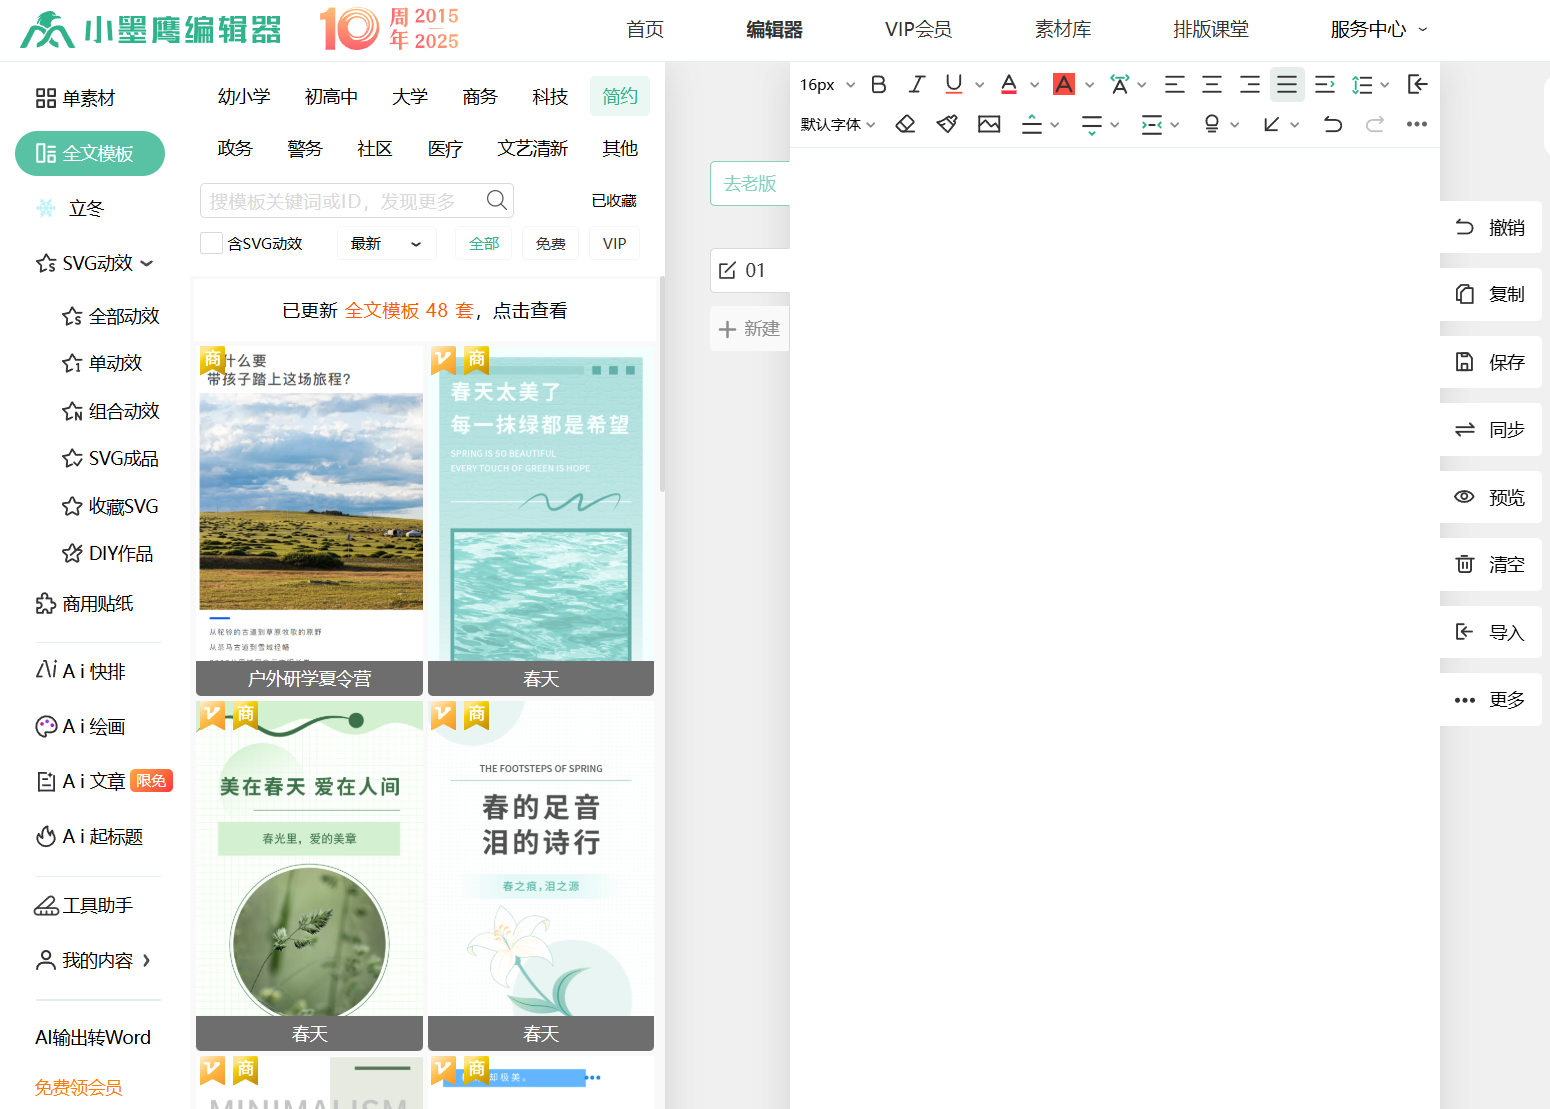Open more toolbar options (three dots)
1550x1109 pixels.
(x=1416, y=124)
